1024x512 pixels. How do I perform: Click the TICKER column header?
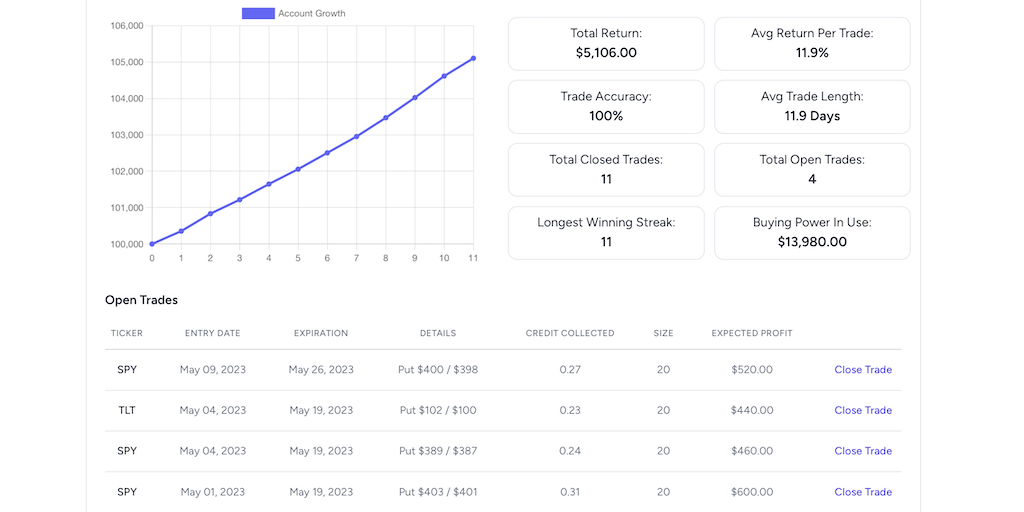(127, 333)
